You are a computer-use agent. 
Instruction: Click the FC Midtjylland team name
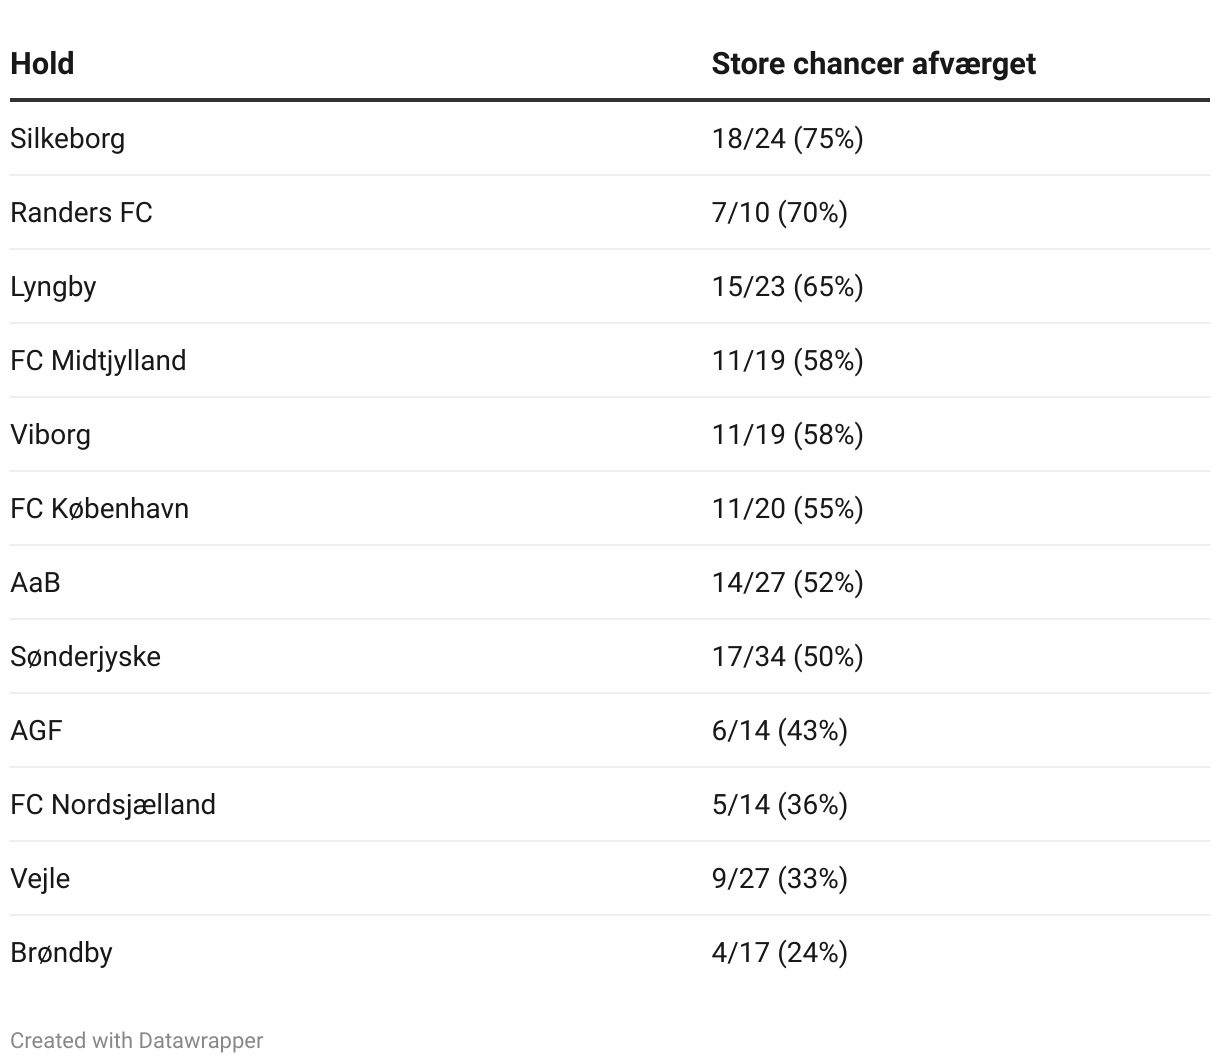[98, 360]
